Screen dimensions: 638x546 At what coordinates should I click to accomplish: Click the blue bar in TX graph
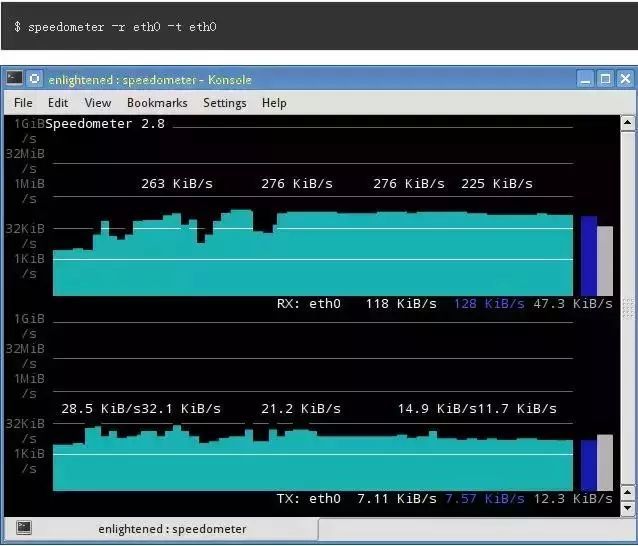pos(589,465)
